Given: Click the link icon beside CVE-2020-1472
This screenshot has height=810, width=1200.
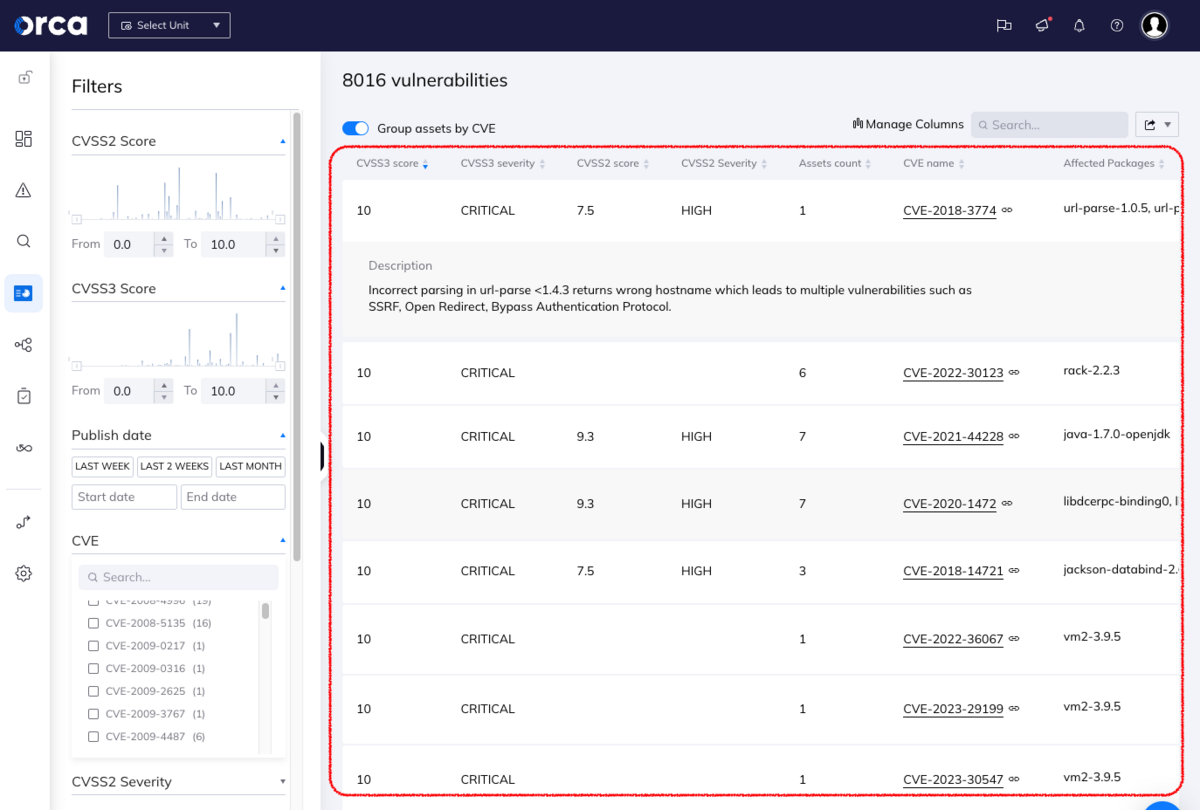Looking at the screenshot, I should [x=1007, y=503].
